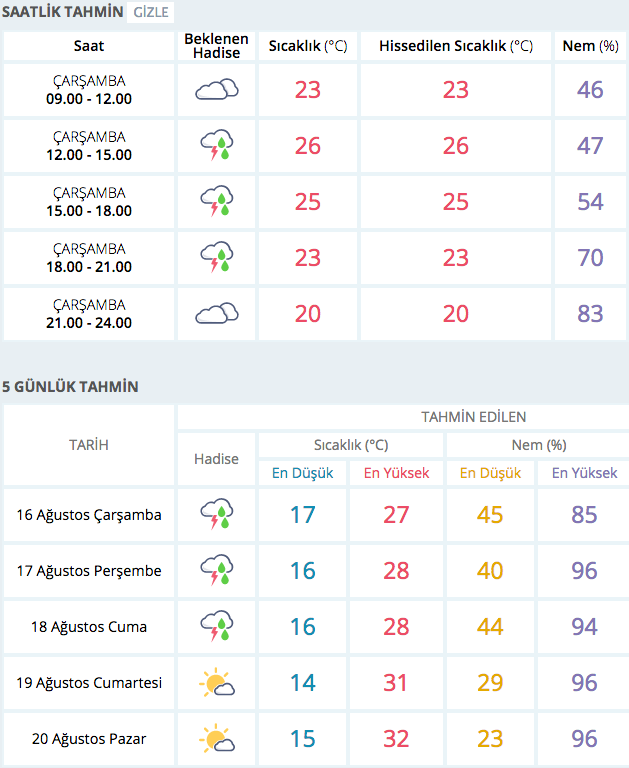Click the red En Yüksek temperature header

coord(396,473)
